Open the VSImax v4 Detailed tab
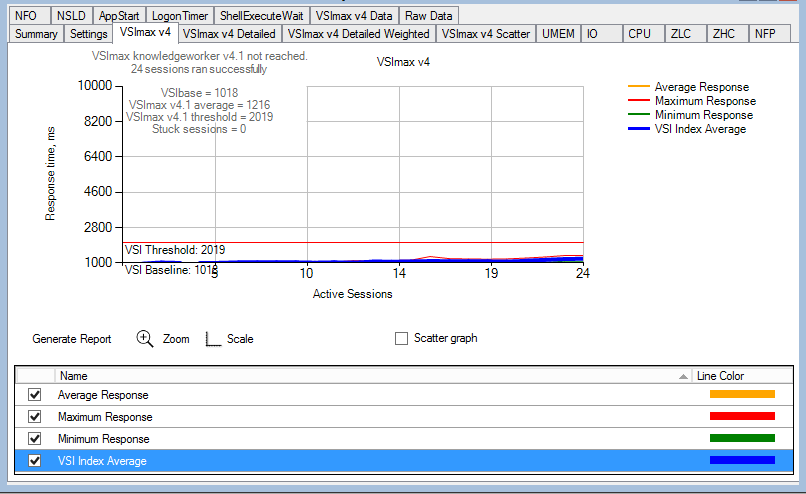 tap(229, 34)
